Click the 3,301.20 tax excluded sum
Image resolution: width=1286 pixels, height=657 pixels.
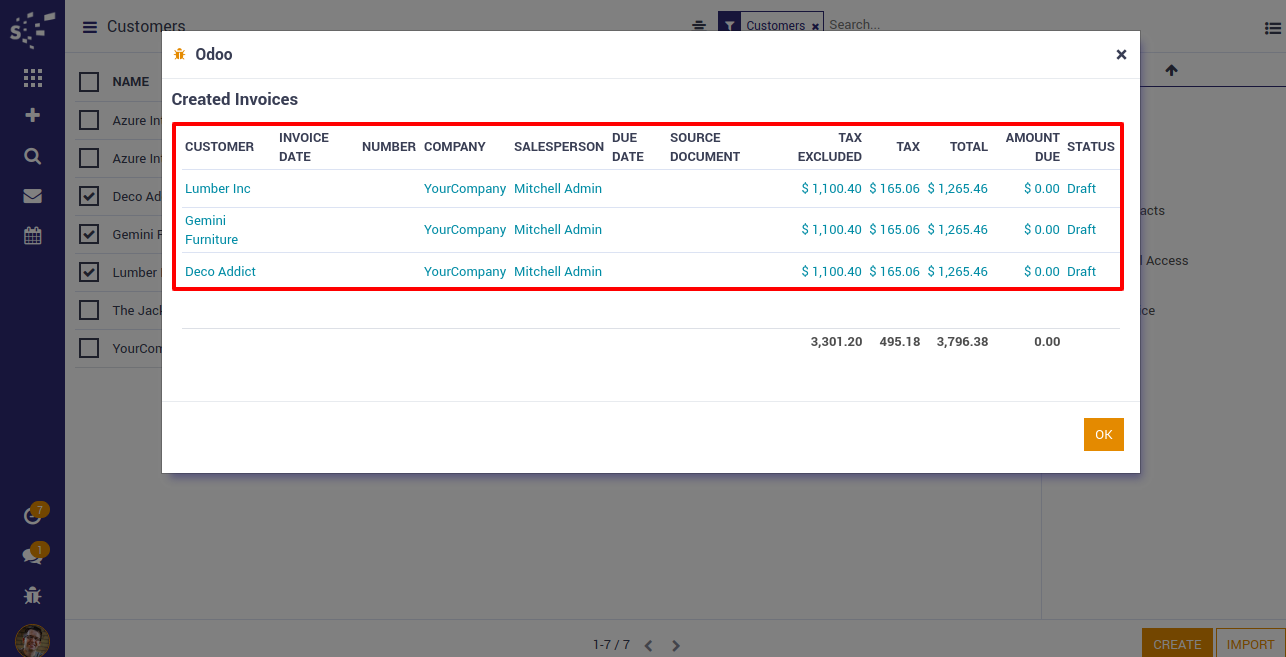point(836,342)
